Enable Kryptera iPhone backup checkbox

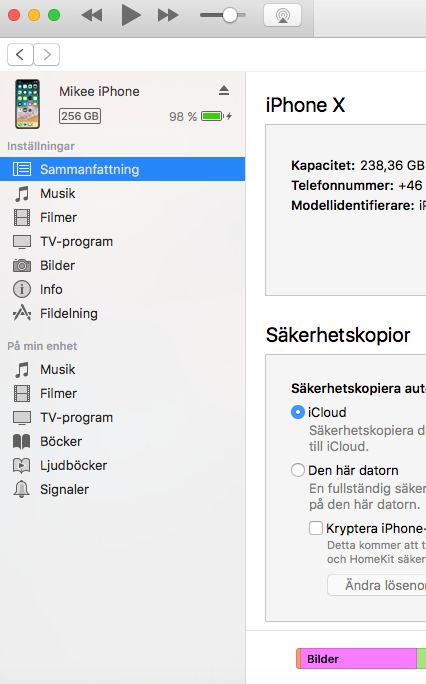pos(316,528)
